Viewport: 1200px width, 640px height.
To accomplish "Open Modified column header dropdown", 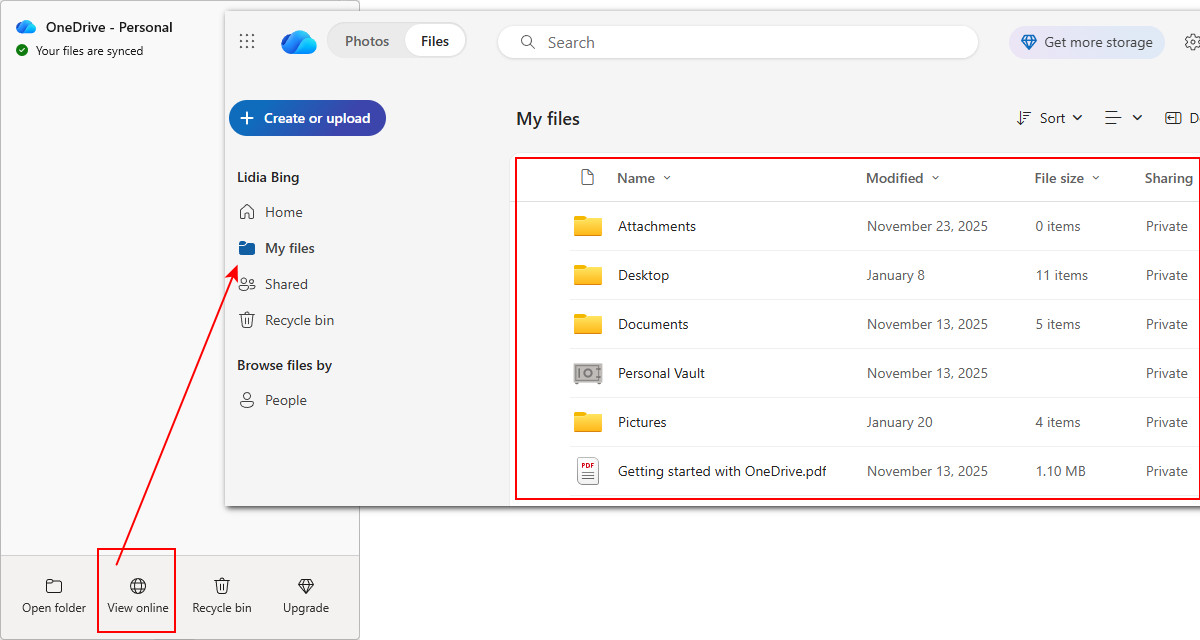I will (903, 178).
